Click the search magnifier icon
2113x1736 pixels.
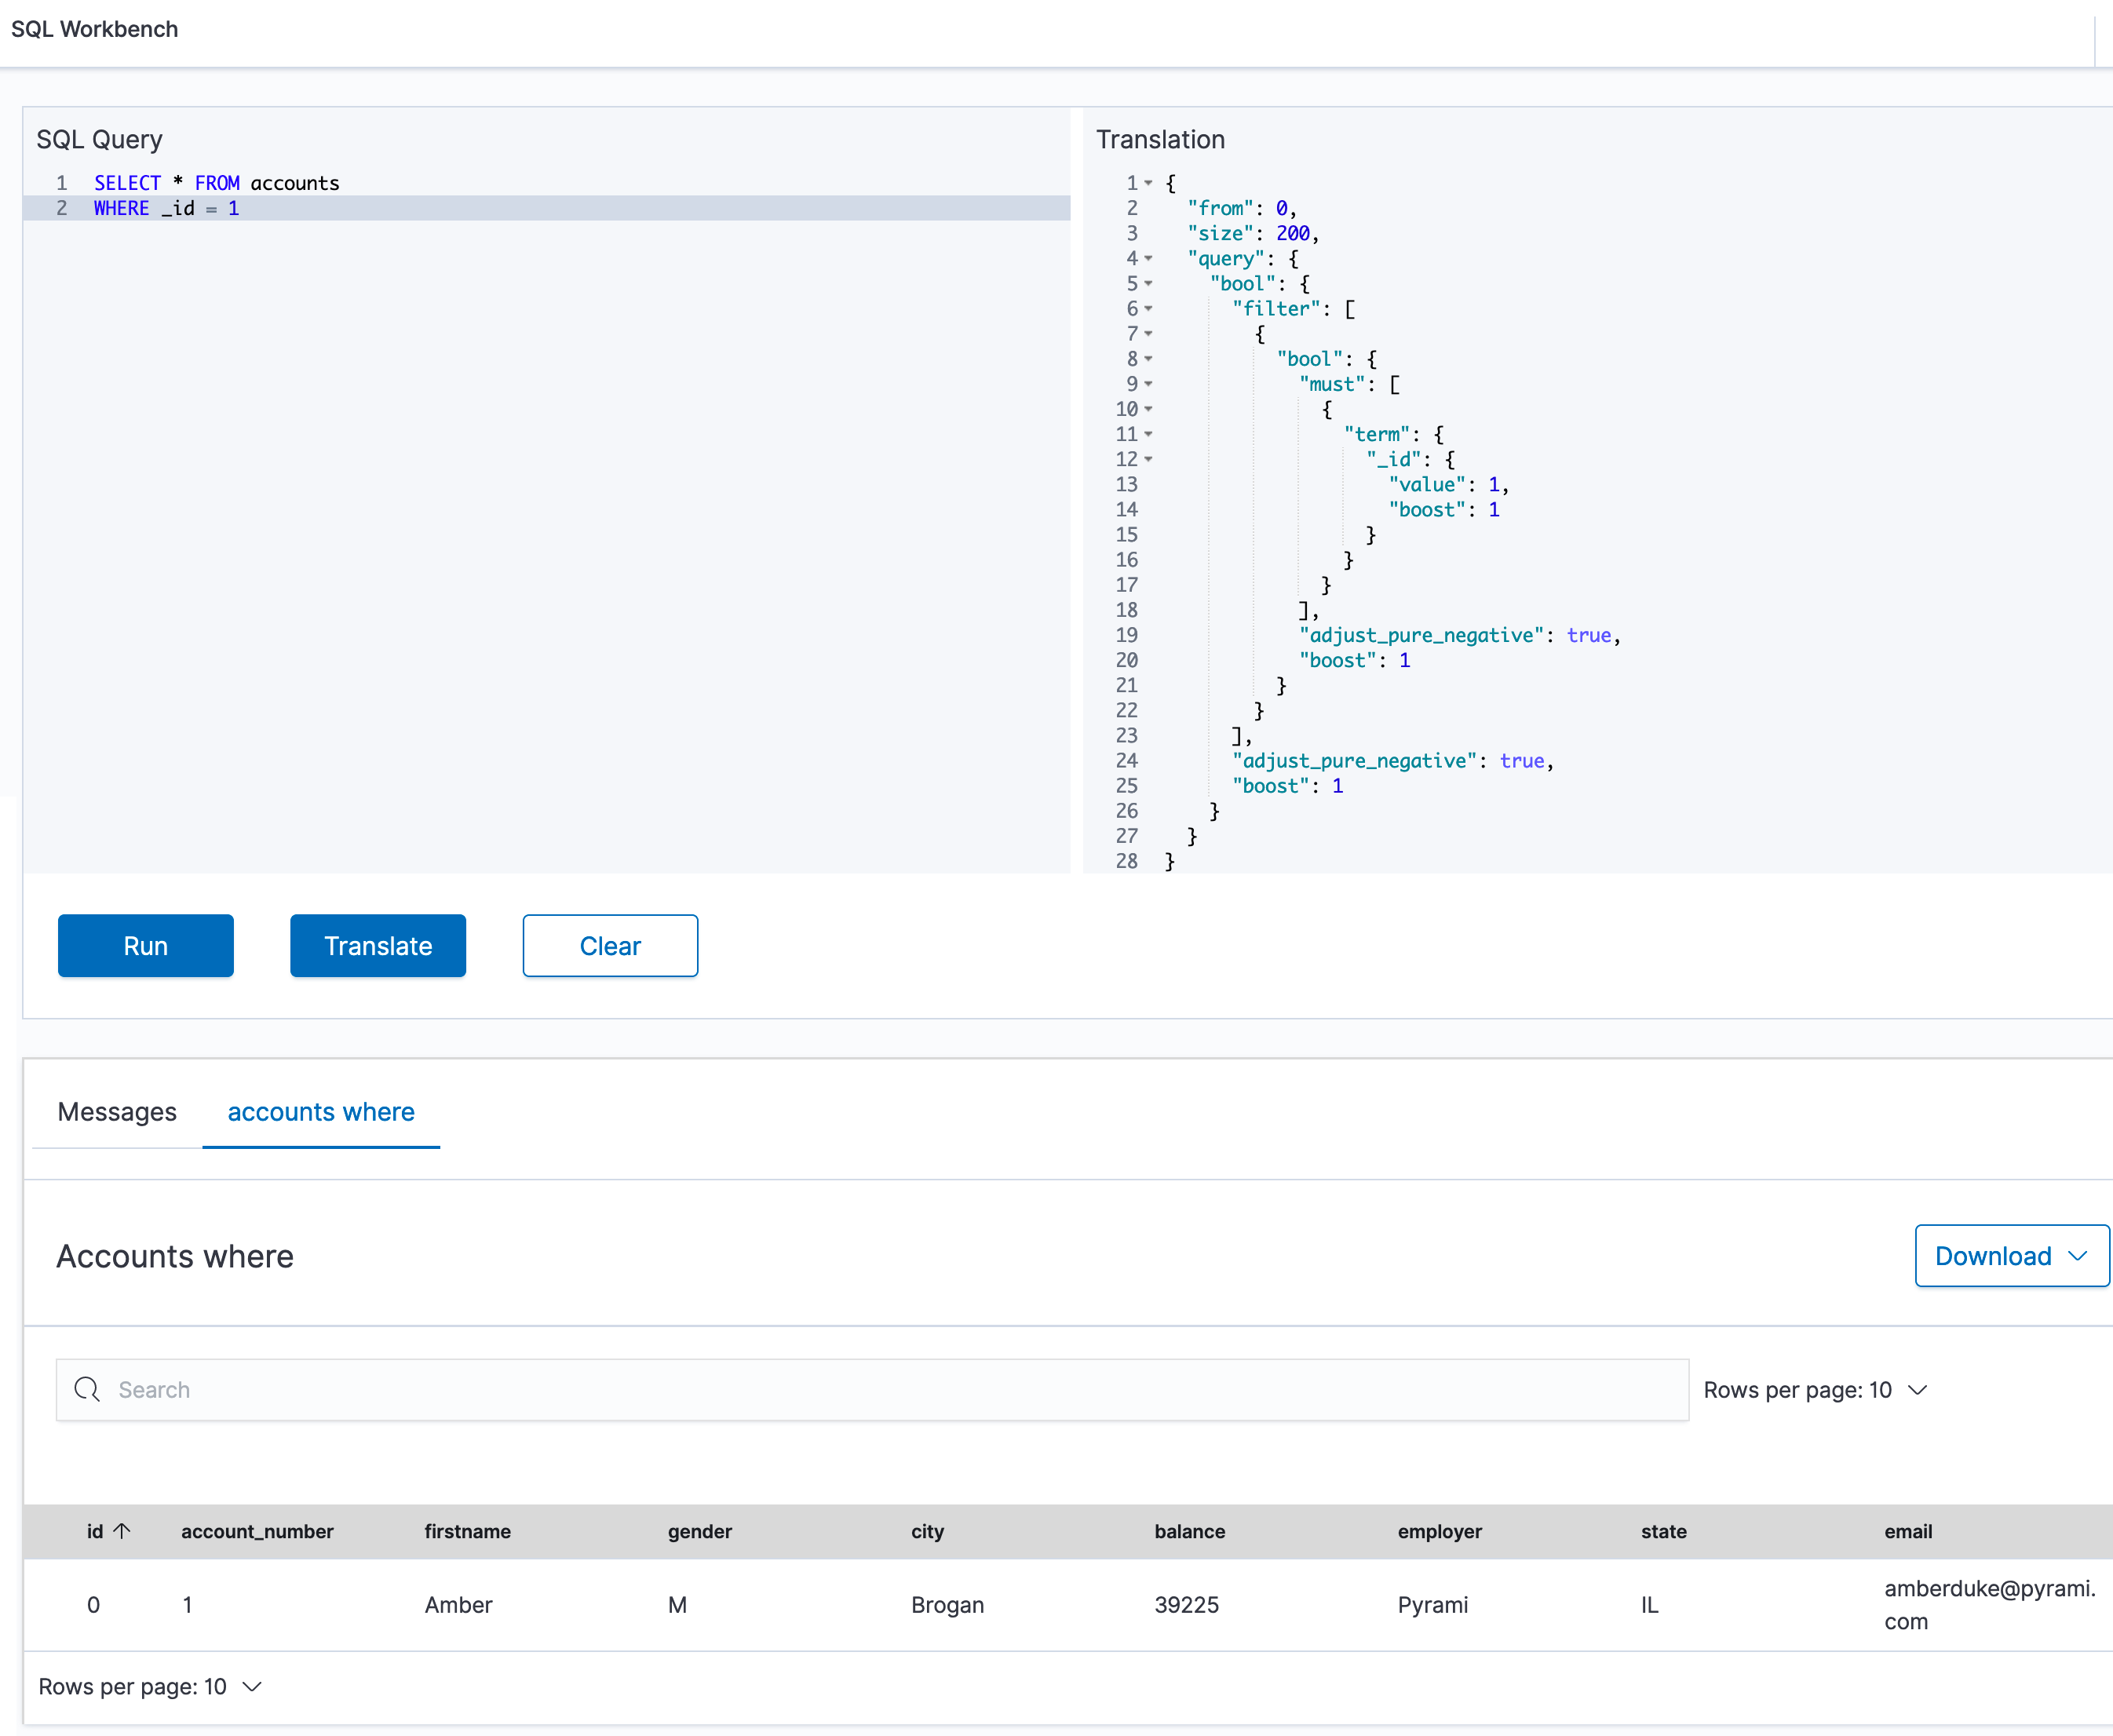(87, 1389)
